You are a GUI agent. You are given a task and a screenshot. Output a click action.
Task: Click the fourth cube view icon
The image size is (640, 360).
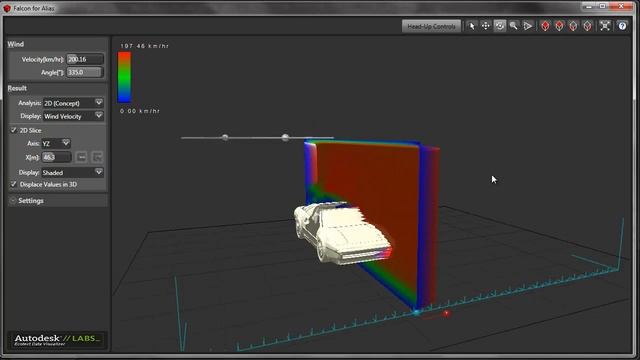tap(587, 26)
